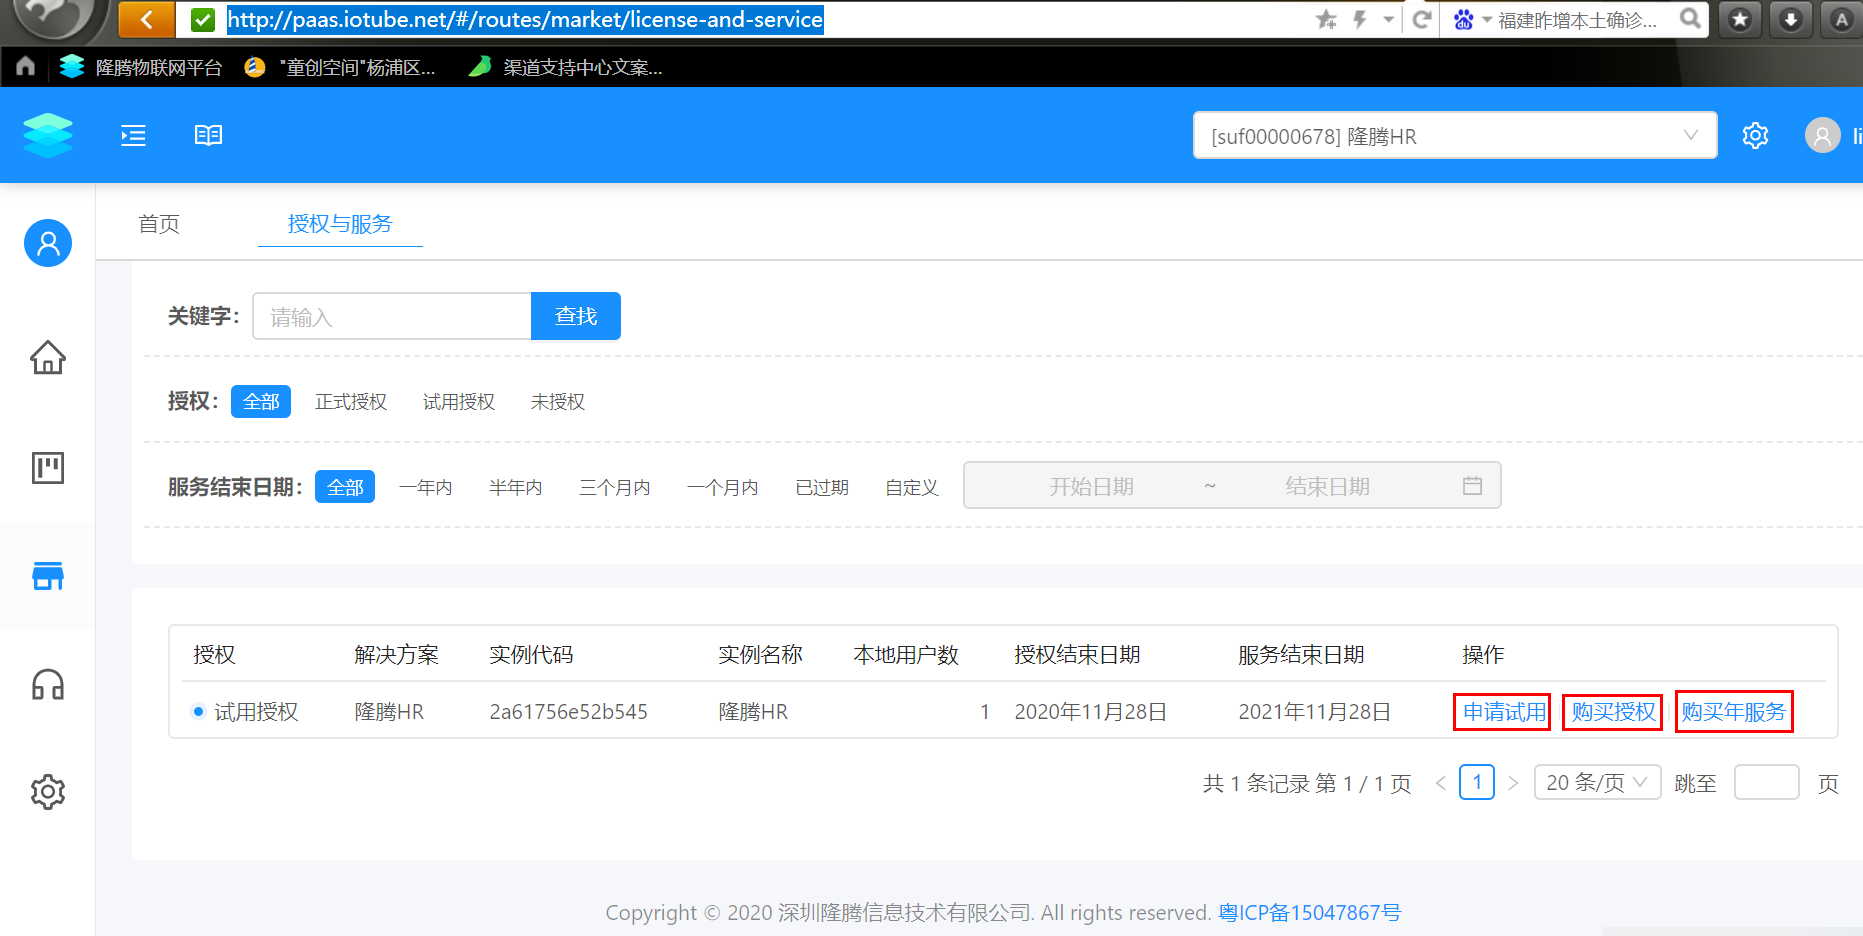Click the green security shield icon
The image size is (1863, 936).
click(x=203, y=19)
